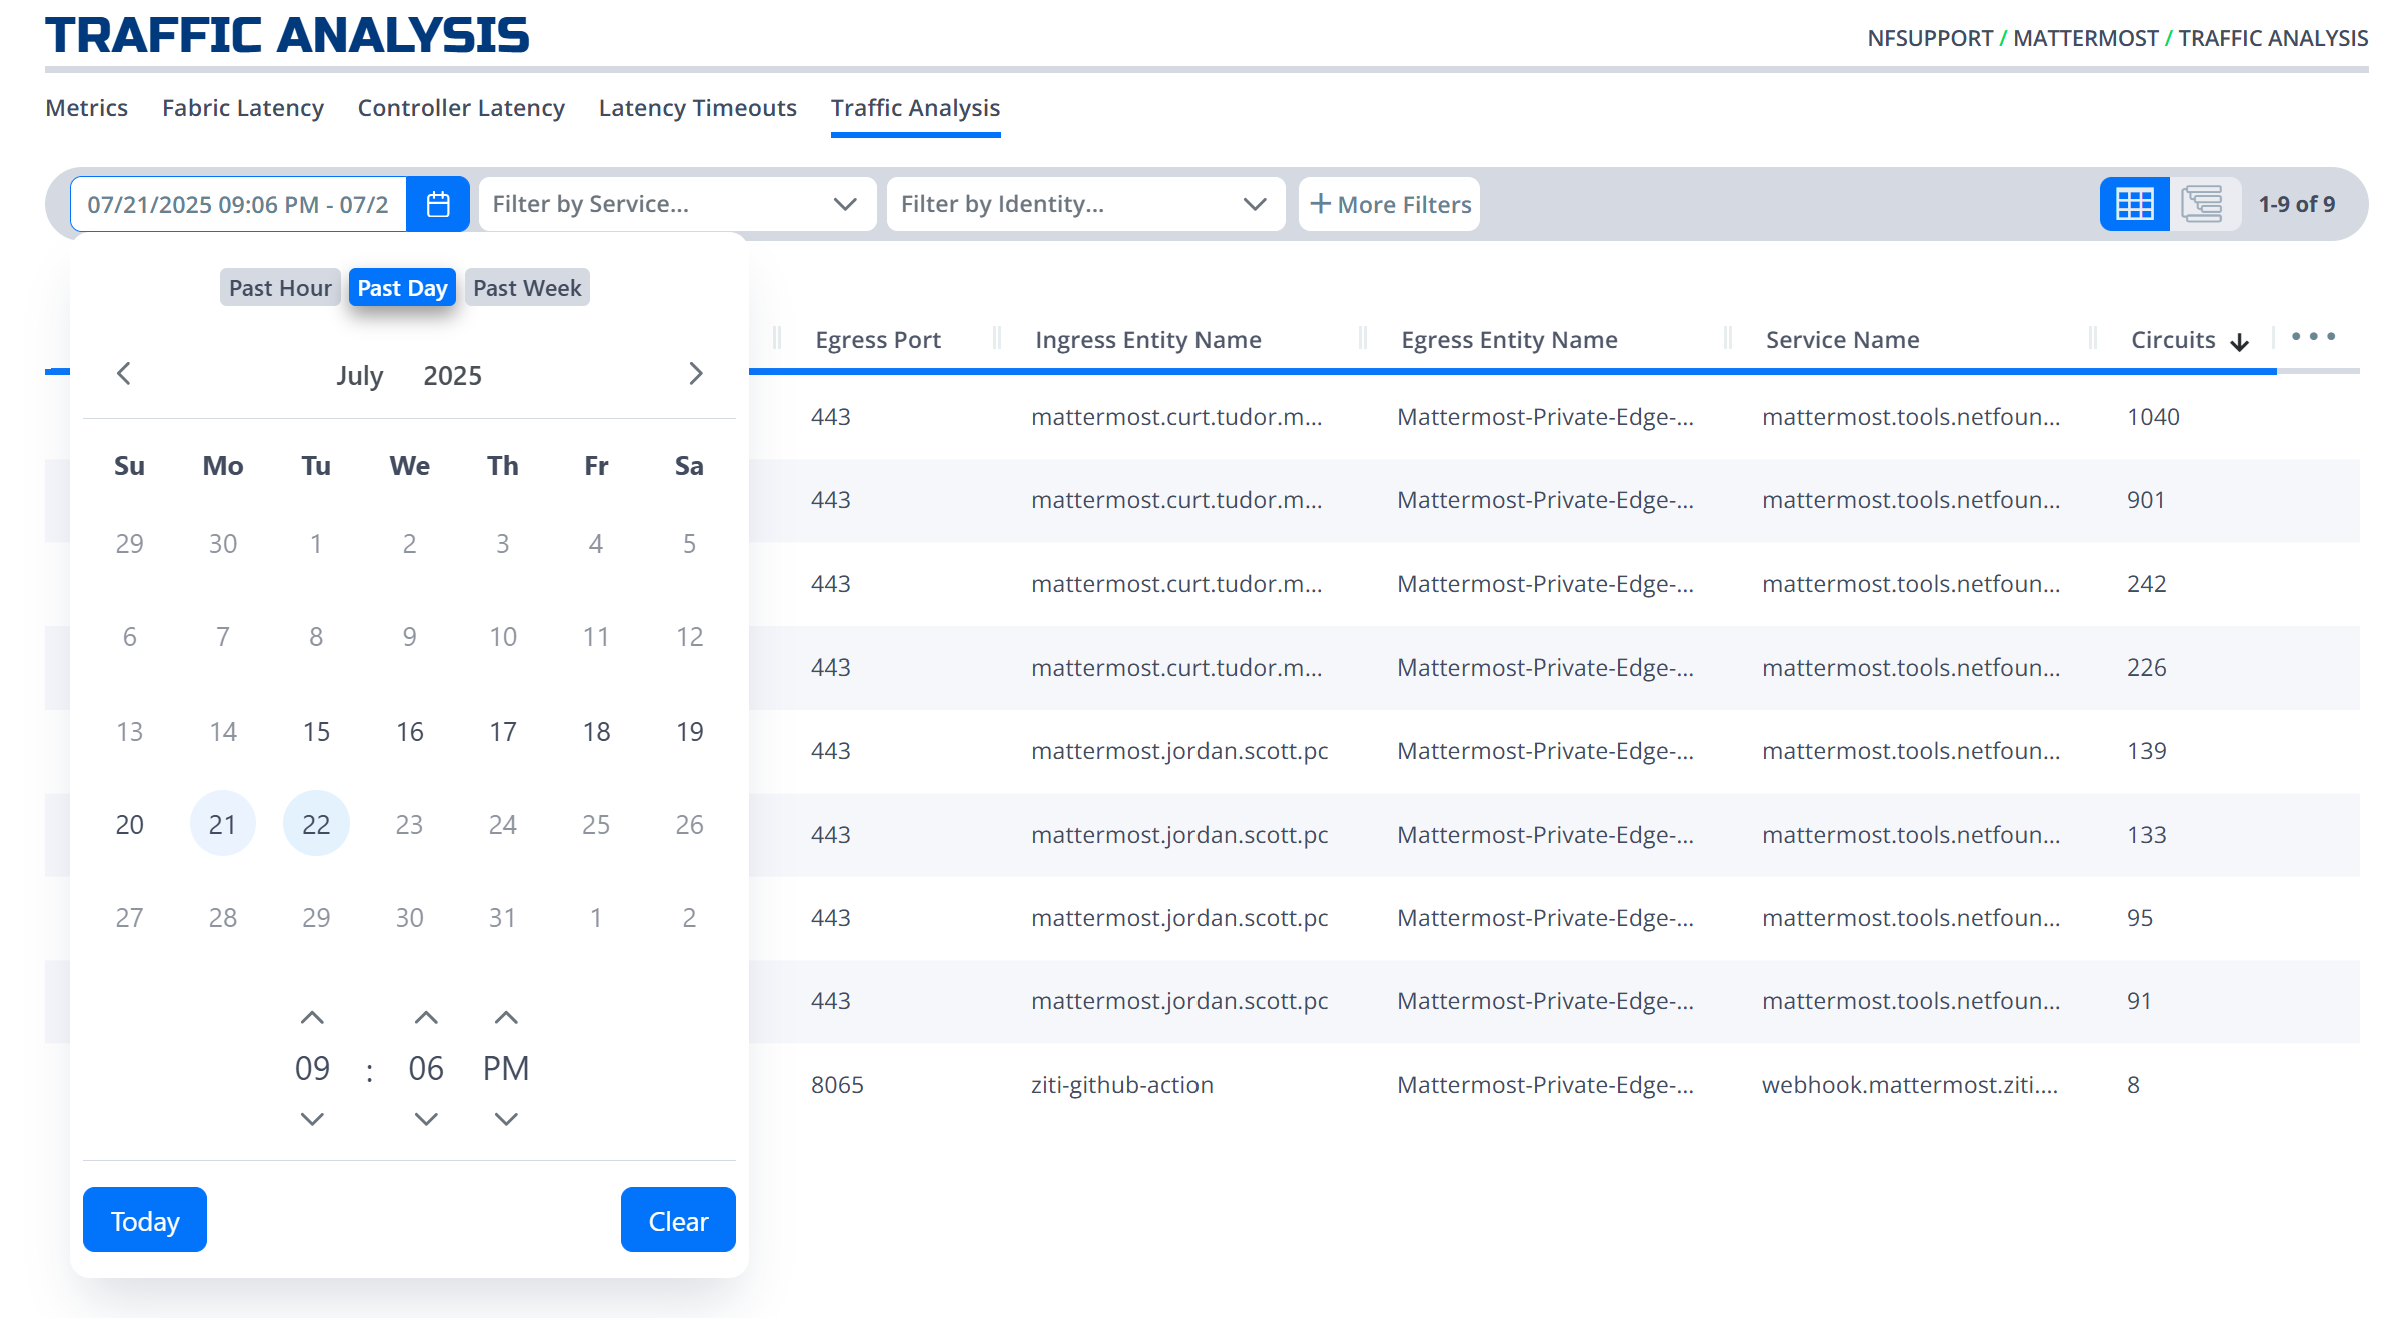Screen dimensions: 2386x1318
Task: Increase the hour value
Action: coord(312,1018)
